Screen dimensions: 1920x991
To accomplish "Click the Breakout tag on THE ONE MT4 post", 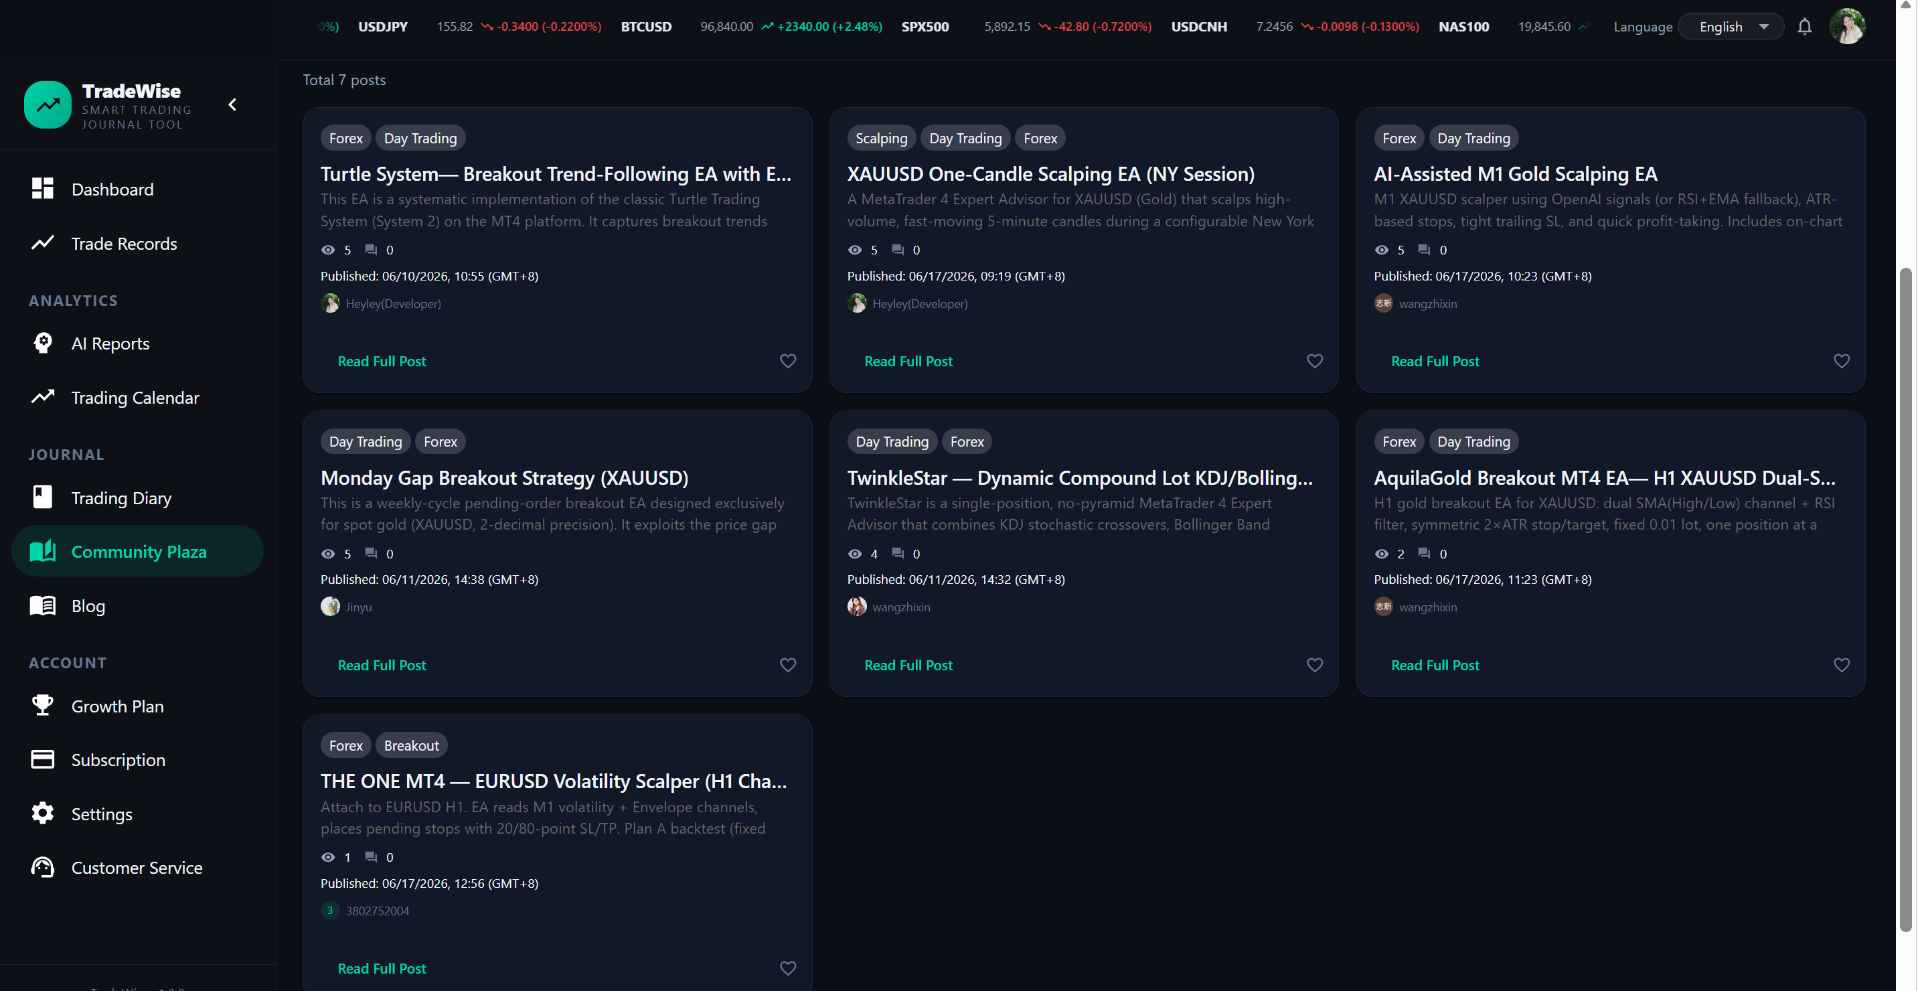I will (411, 745).
